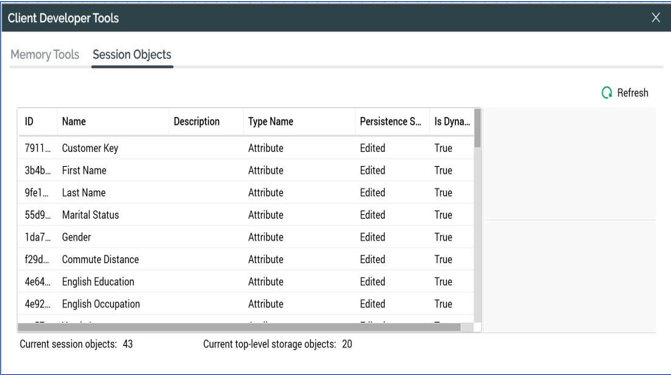Select the Marital Status row
Image resolution: width=671 pixels, height=375 pixels.
click(x=246, y=215)
